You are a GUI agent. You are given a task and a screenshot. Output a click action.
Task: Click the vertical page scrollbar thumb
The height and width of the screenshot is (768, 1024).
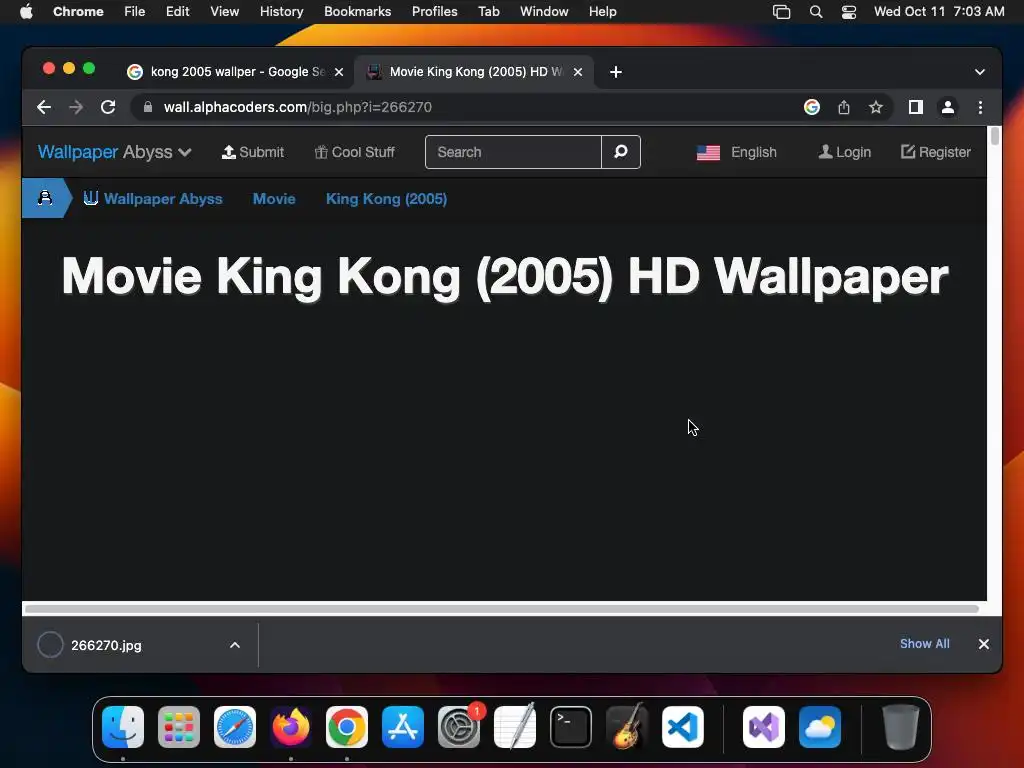[995, 136]
